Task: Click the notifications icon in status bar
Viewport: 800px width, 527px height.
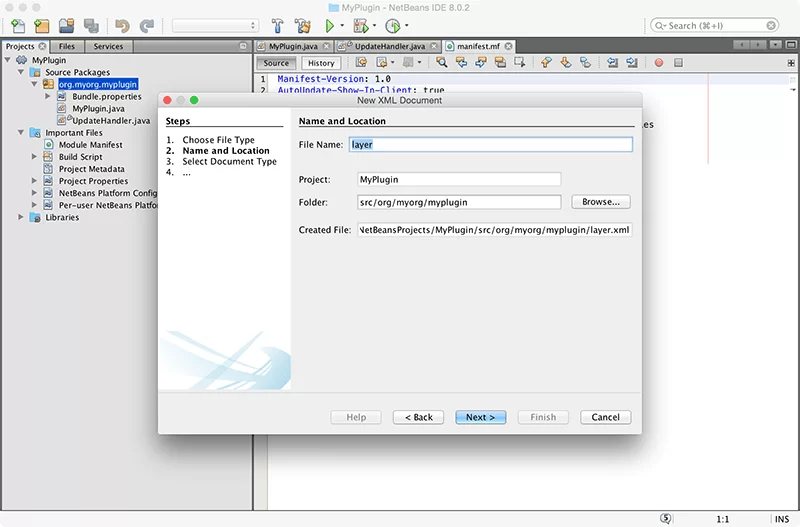Action: pyautogui.click(x=666, y=518)
